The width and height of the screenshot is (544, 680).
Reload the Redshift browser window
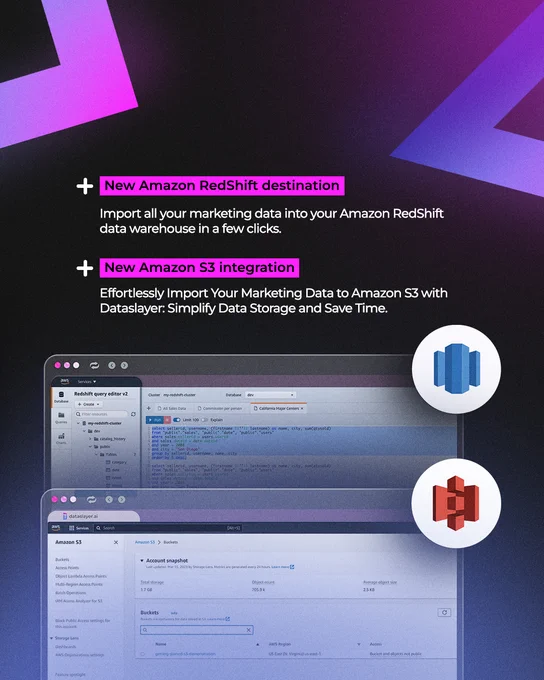94,366
